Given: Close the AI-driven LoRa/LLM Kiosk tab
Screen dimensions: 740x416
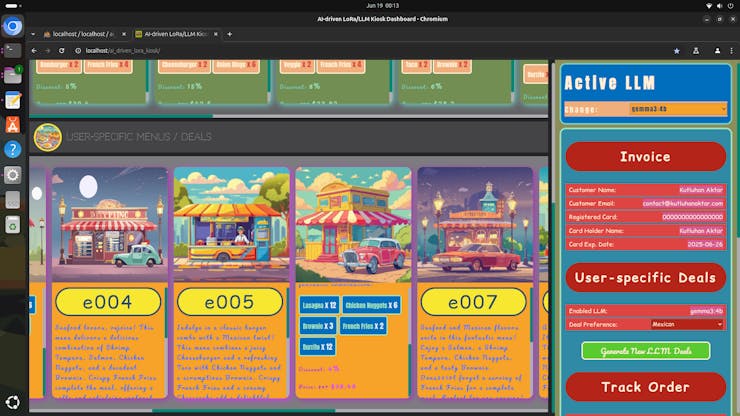Looking at the screenshot, I should coord(215,34).
